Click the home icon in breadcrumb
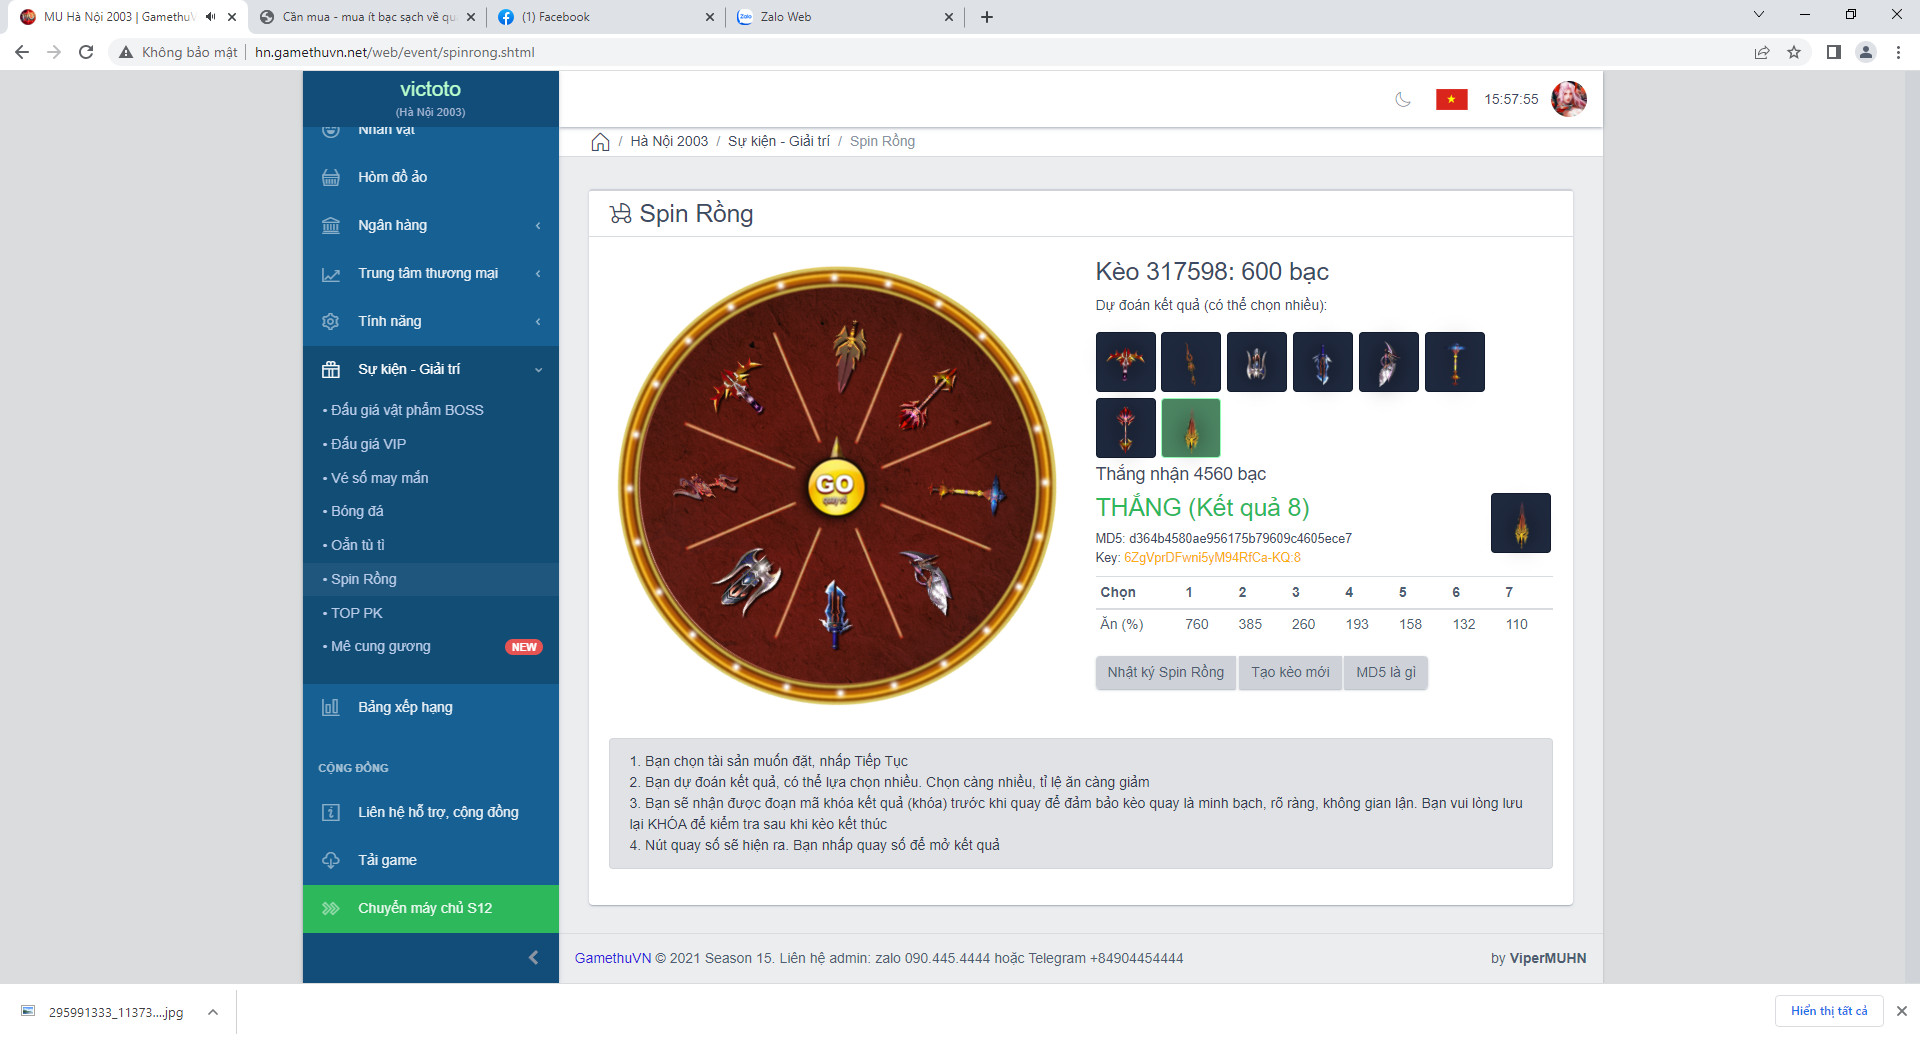1920x1040 pixels. tap(600, 142)
